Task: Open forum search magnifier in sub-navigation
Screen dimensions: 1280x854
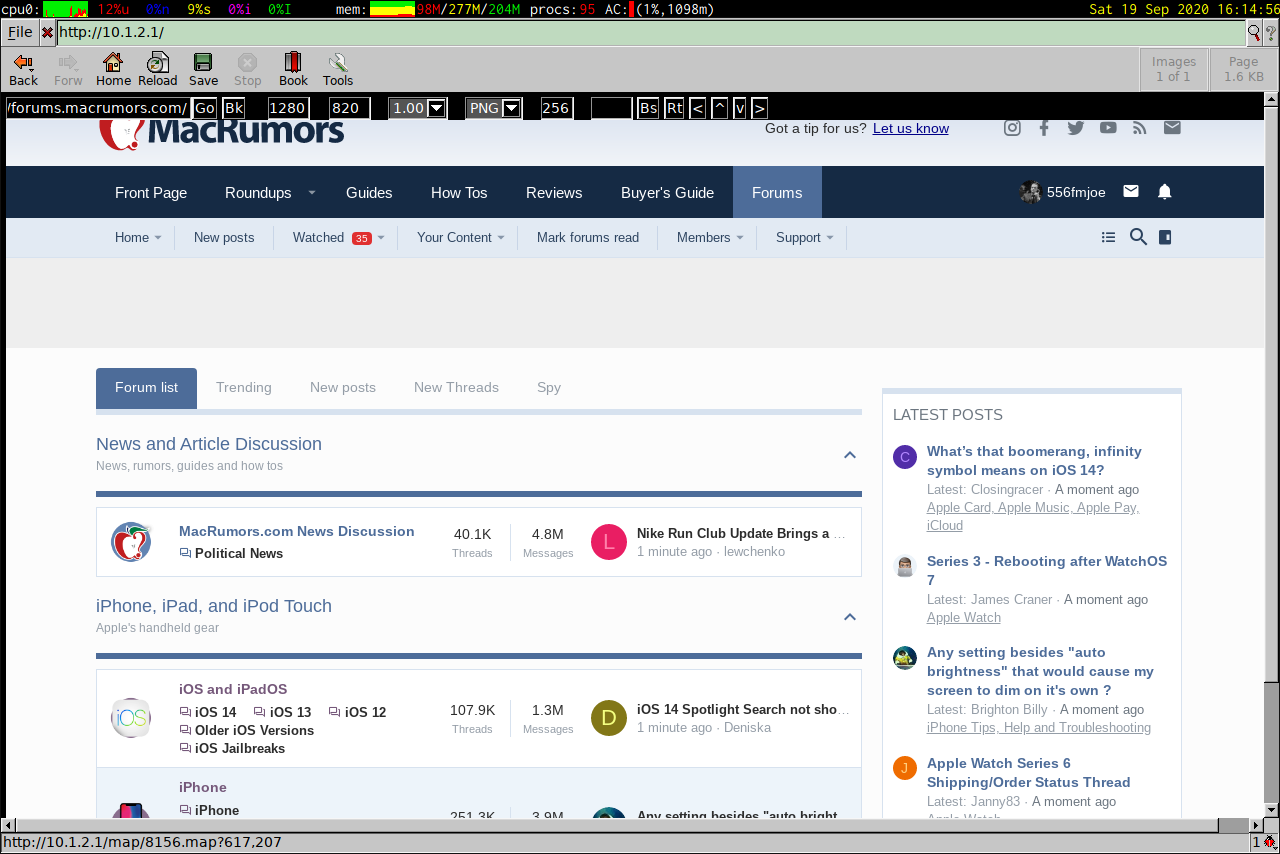Action: tap(1138, 237)
